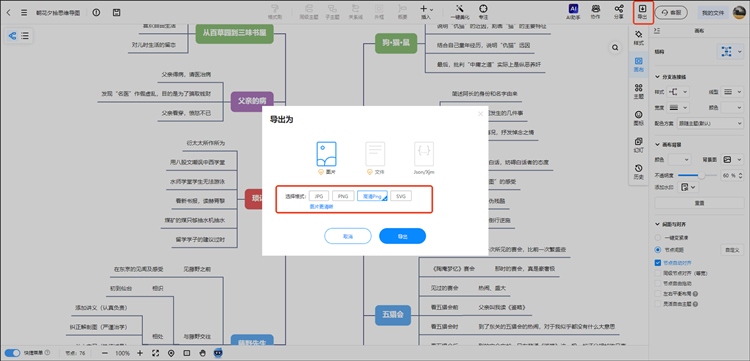Select the node spacing (节点间距) radio
Viewport: 750px width, 361px height.
658,250
